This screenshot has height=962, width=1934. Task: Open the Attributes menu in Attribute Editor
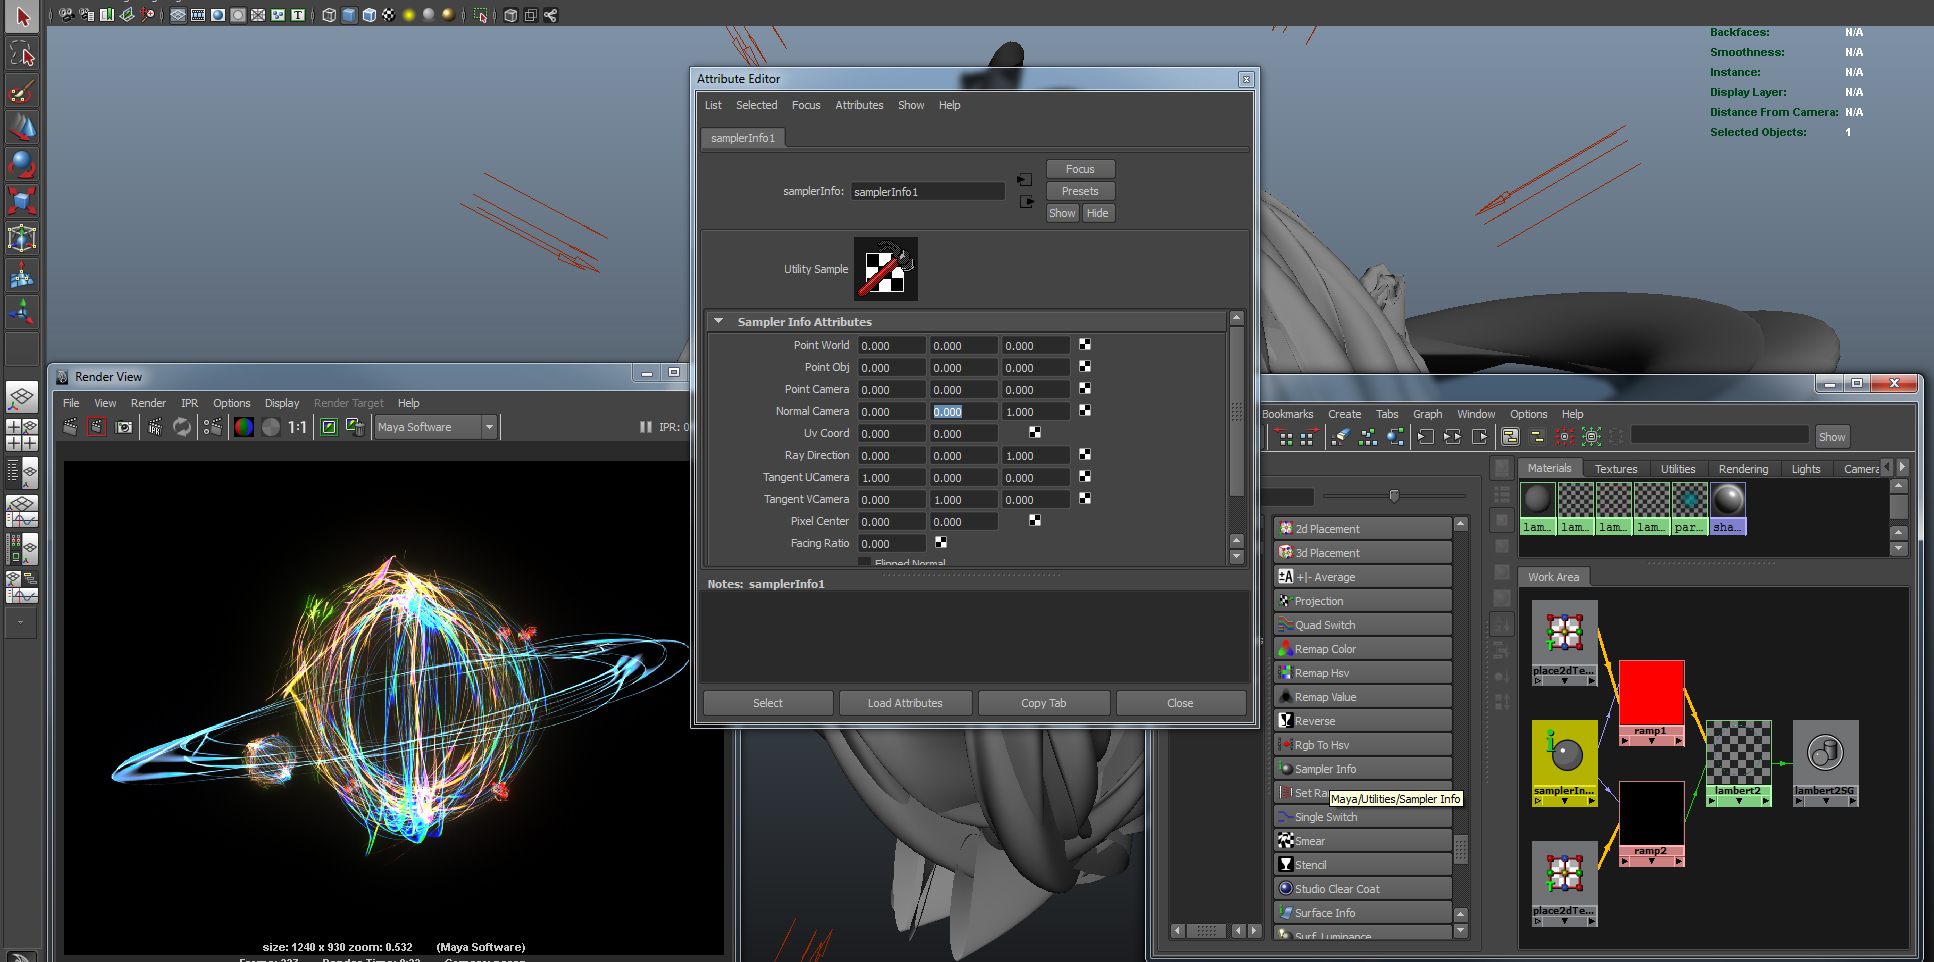pos(859,105)
